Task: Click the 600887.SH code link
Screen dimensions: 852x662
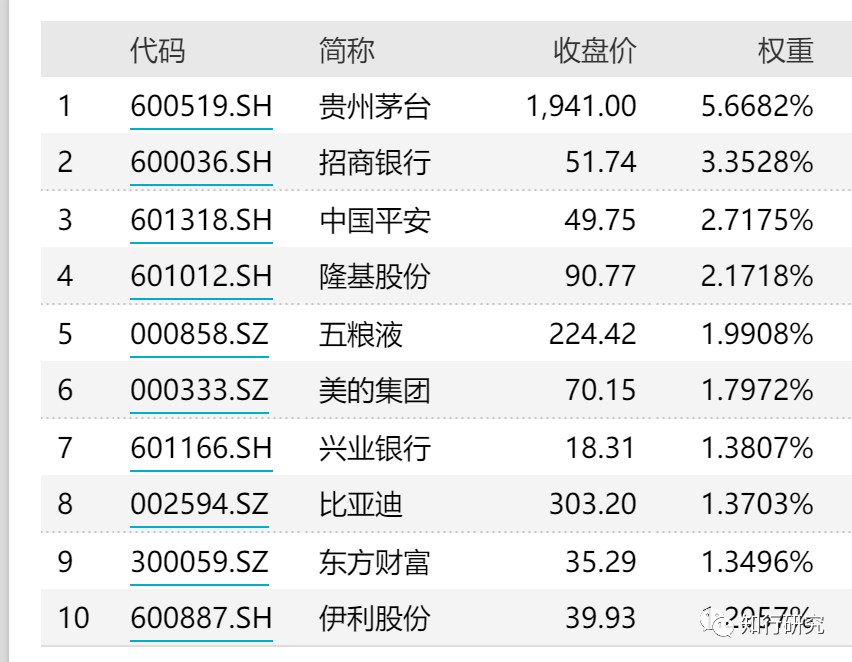Action: (x=200, y=619)
